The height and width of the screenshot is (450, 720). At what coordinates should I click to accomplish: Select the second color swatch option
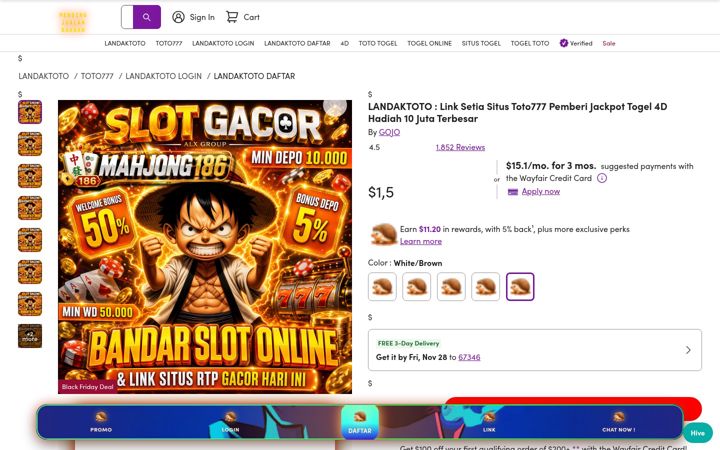point(416,287)
